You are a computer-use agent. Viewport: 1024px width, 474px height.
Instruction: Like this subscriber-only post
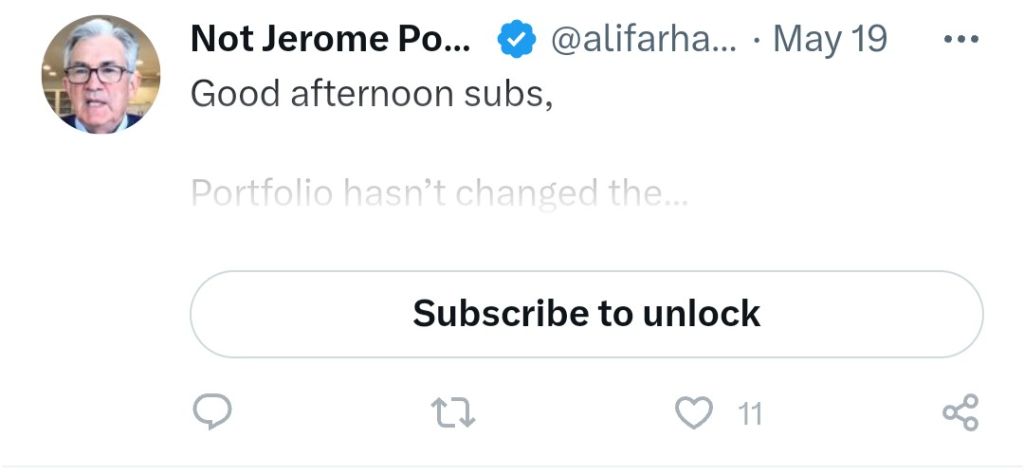(x=695, y=411)
